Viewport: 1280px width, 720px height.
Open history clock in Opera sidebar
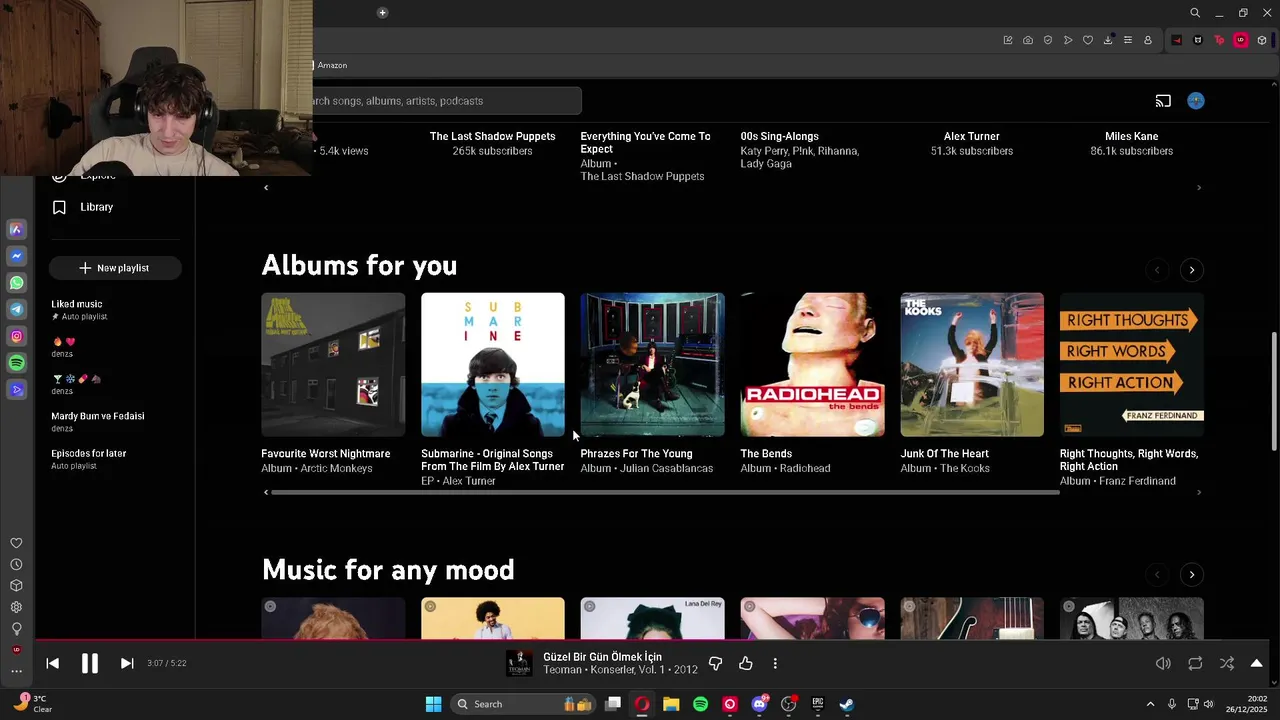tap(16, 565)
